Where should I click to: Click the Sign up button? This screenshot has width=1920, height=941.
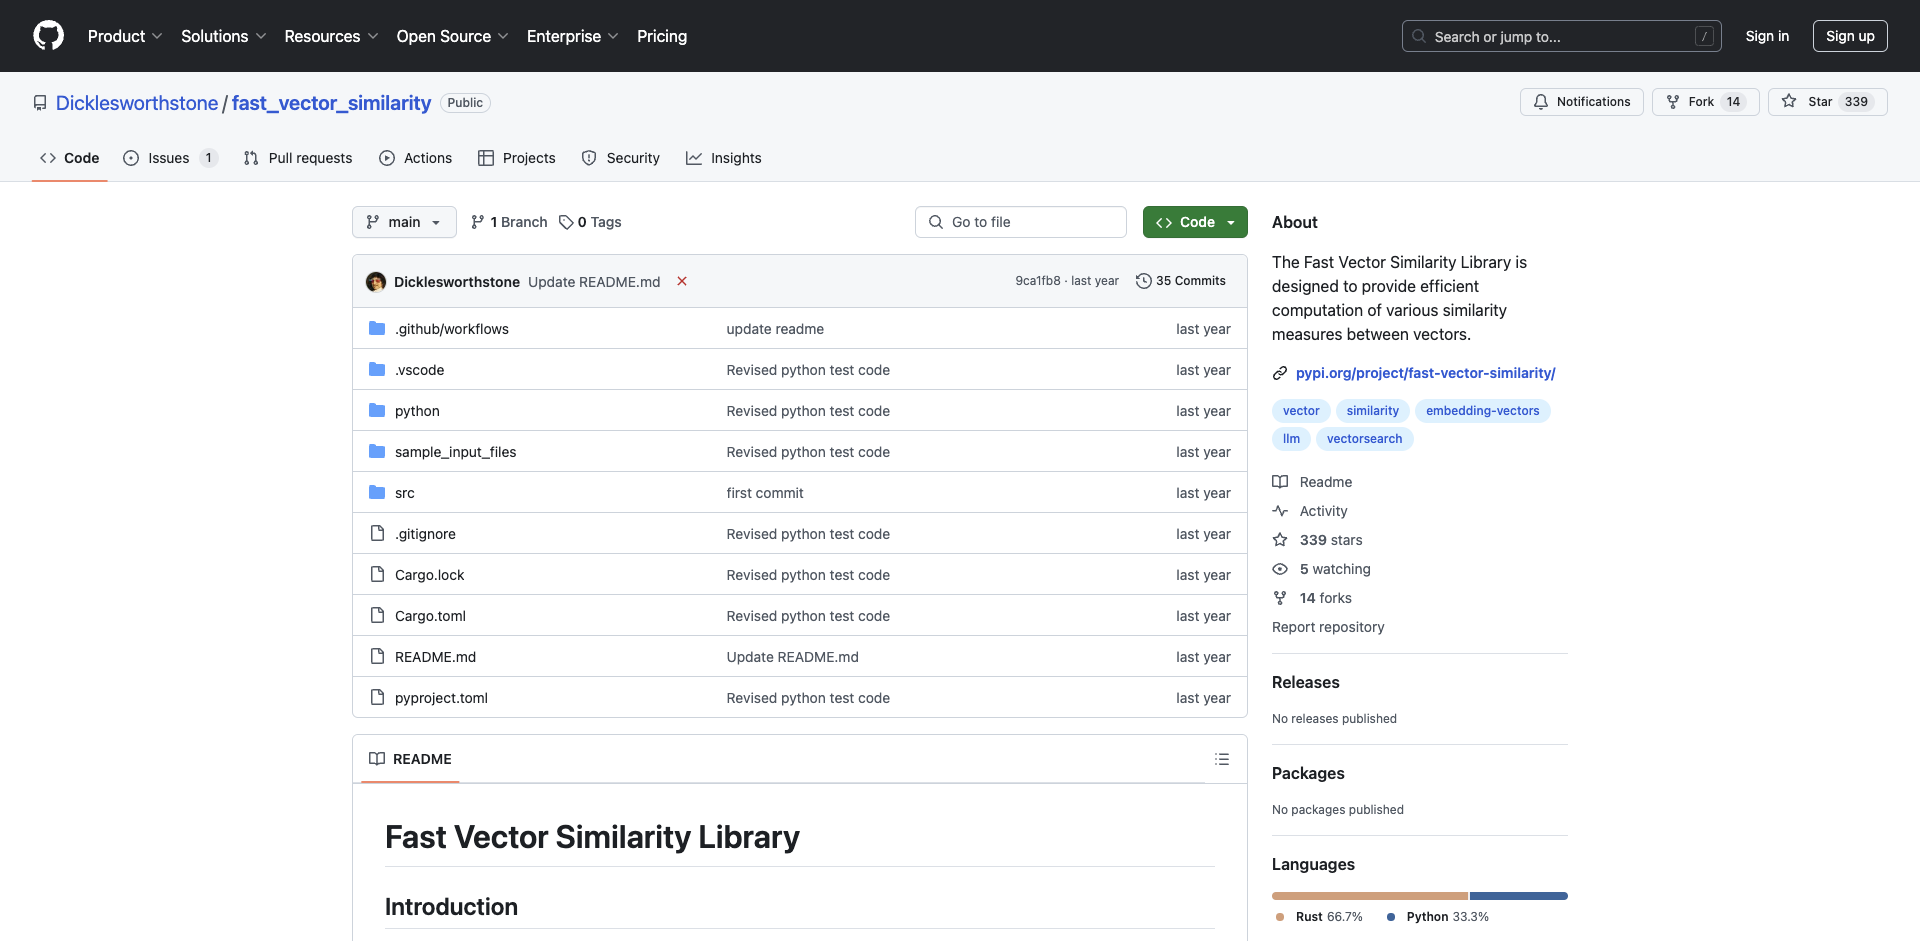(1850, 36)
